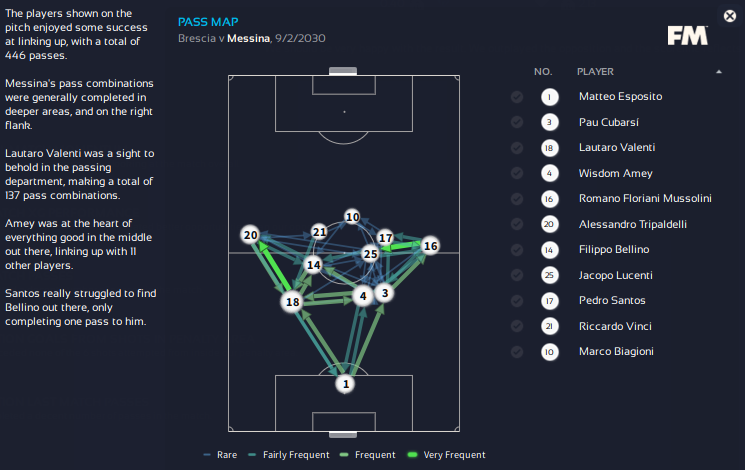
Task: Select player node 14 on the pitch
Action: (x=314, y=265)
